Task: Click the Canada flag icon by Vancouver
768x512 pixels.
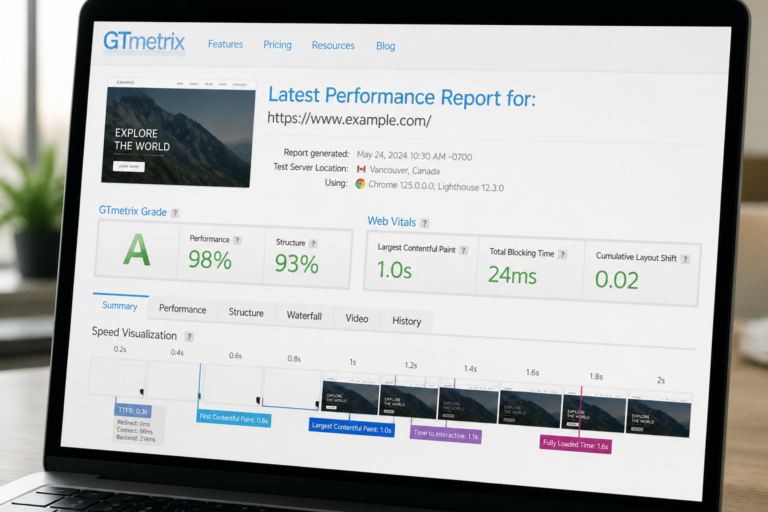Action: [361, 169]
